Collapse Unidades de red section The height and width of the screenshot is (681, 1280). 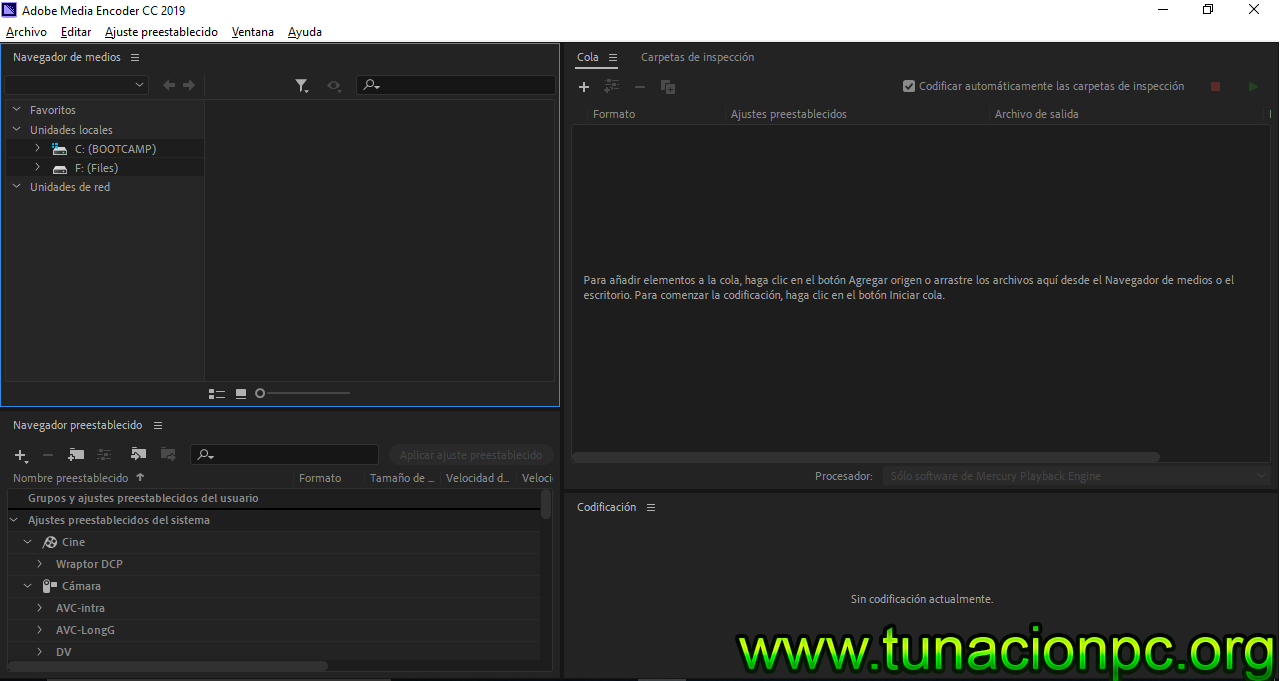pos(17,187)
